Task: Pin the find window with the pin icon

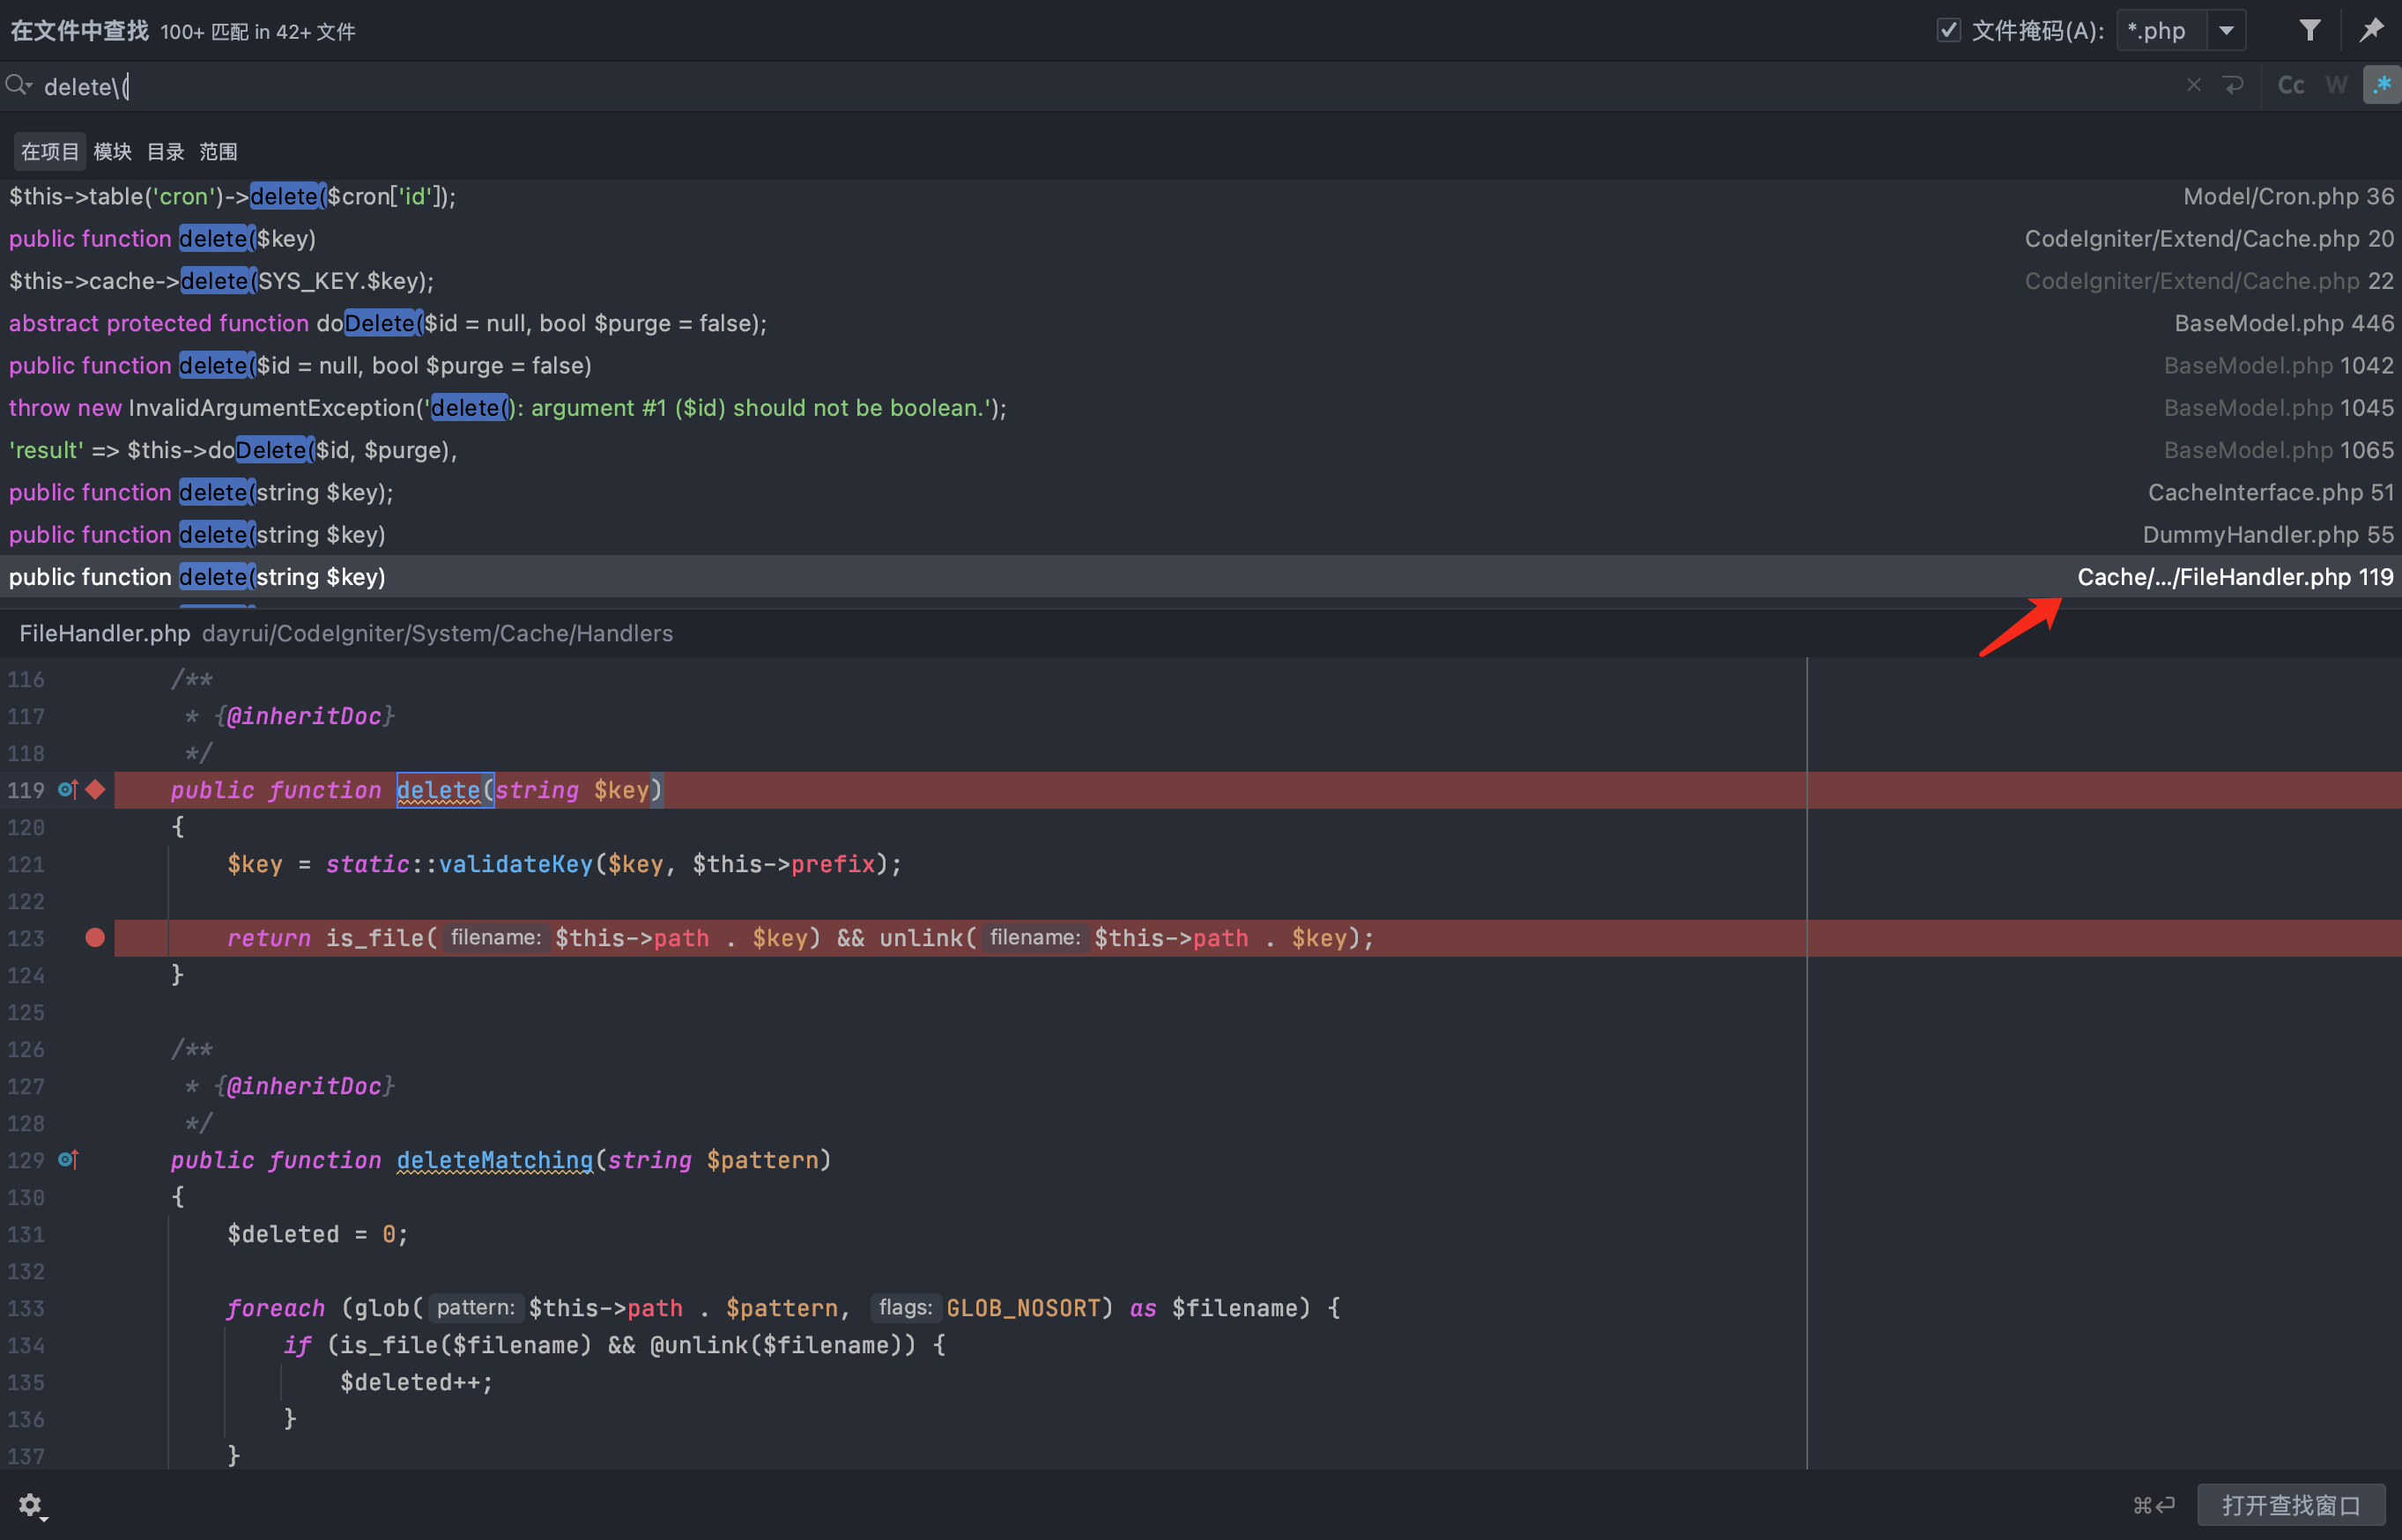Action: coord(2371,30)
